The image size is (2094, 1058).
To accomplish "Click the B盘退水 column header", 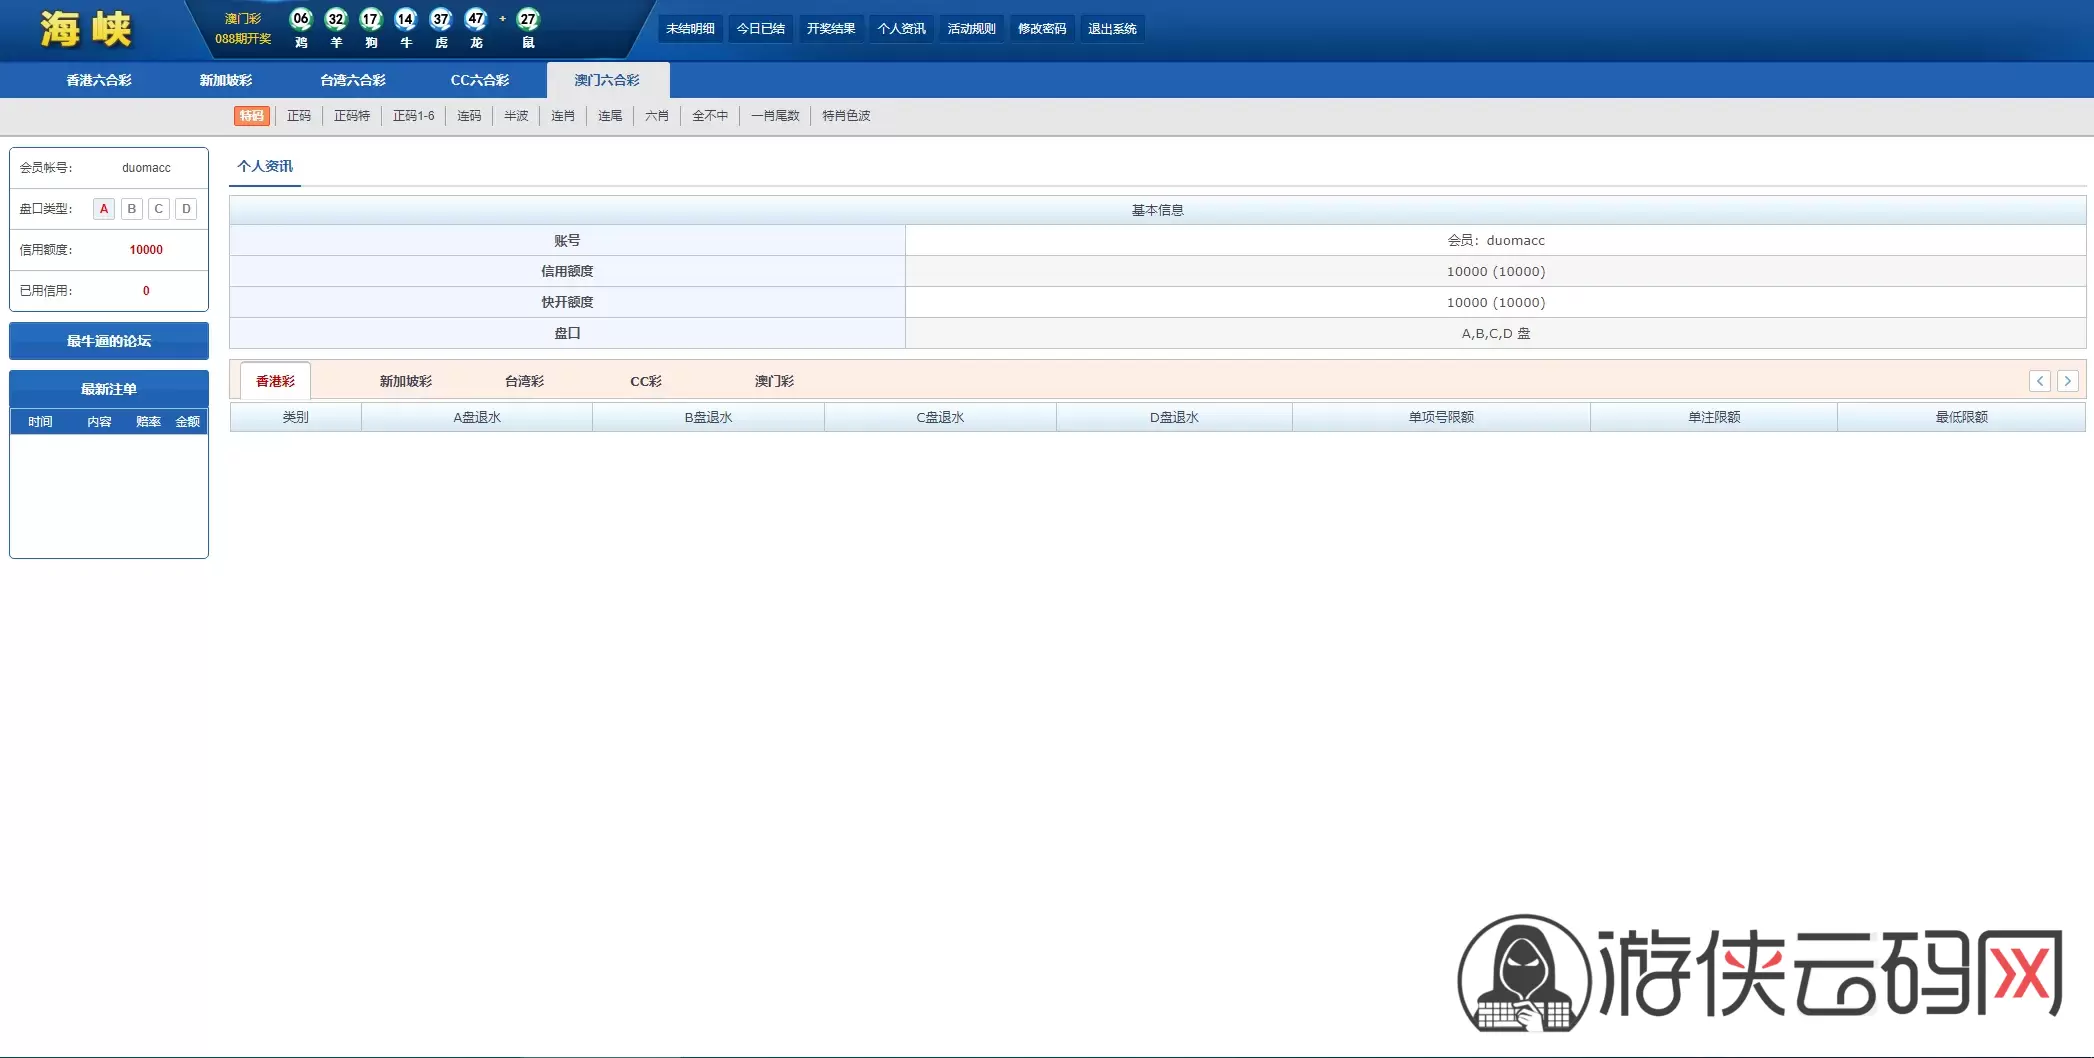I will [709, 417].
